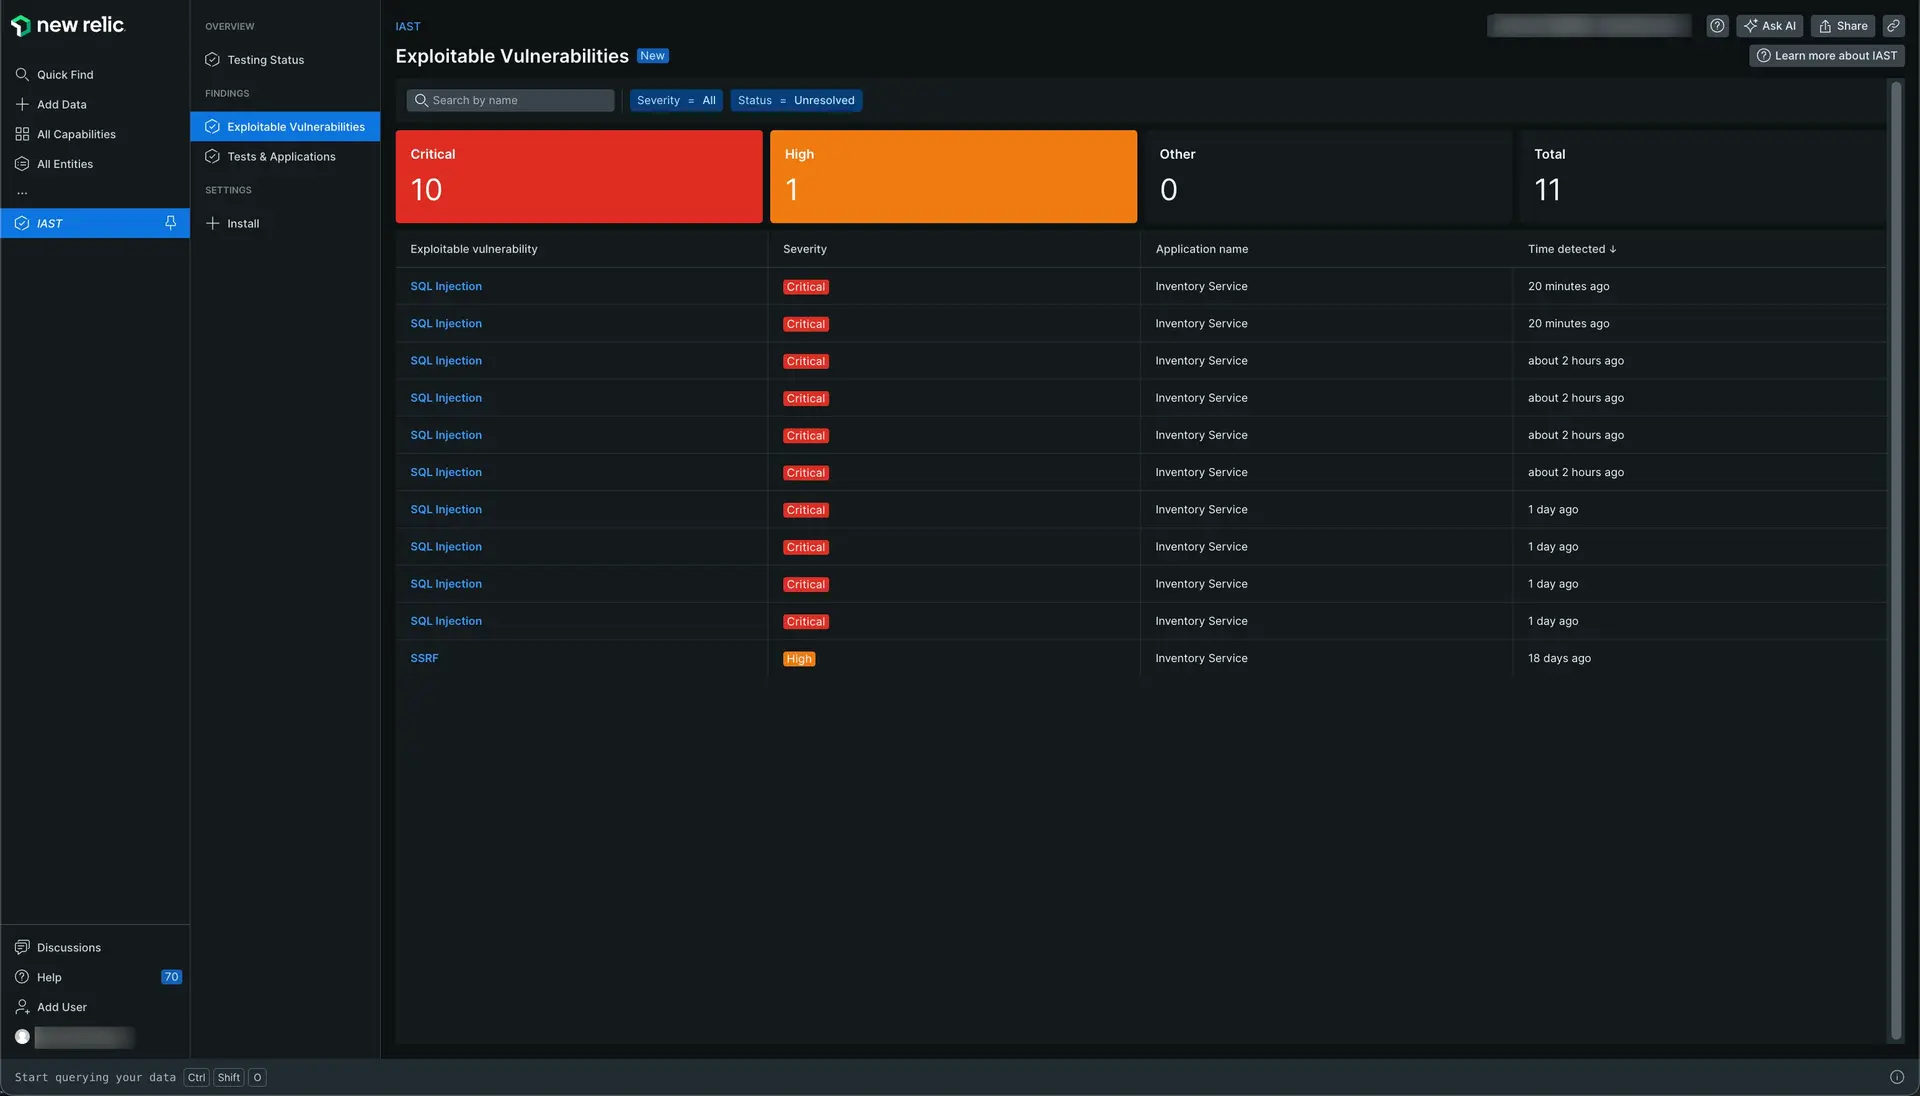This screenshot has width=1920, height=1096.
Task: Click the Critical severity count badge
Action: 579,177
